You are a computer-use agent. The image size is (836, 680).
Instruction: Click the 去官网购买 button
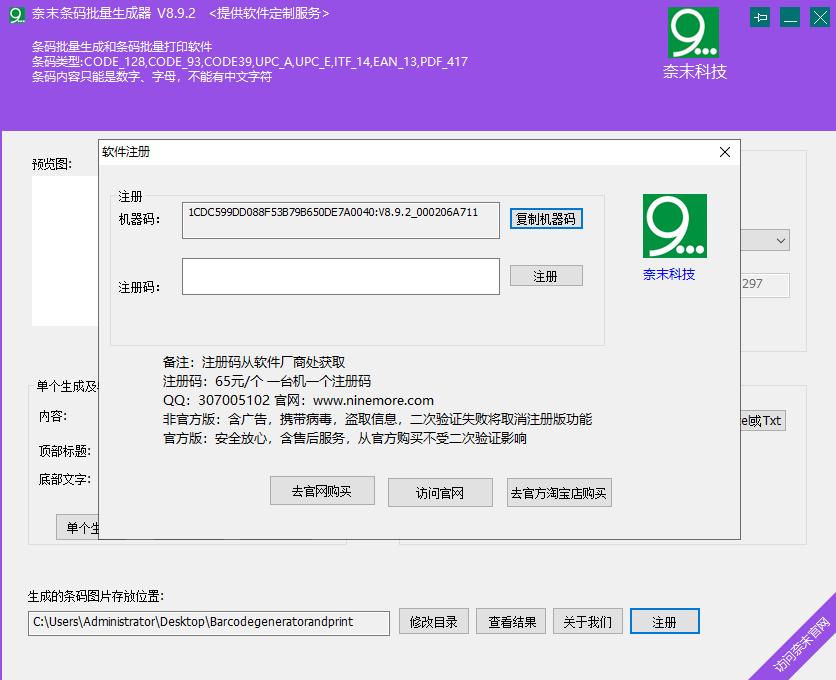322,491
